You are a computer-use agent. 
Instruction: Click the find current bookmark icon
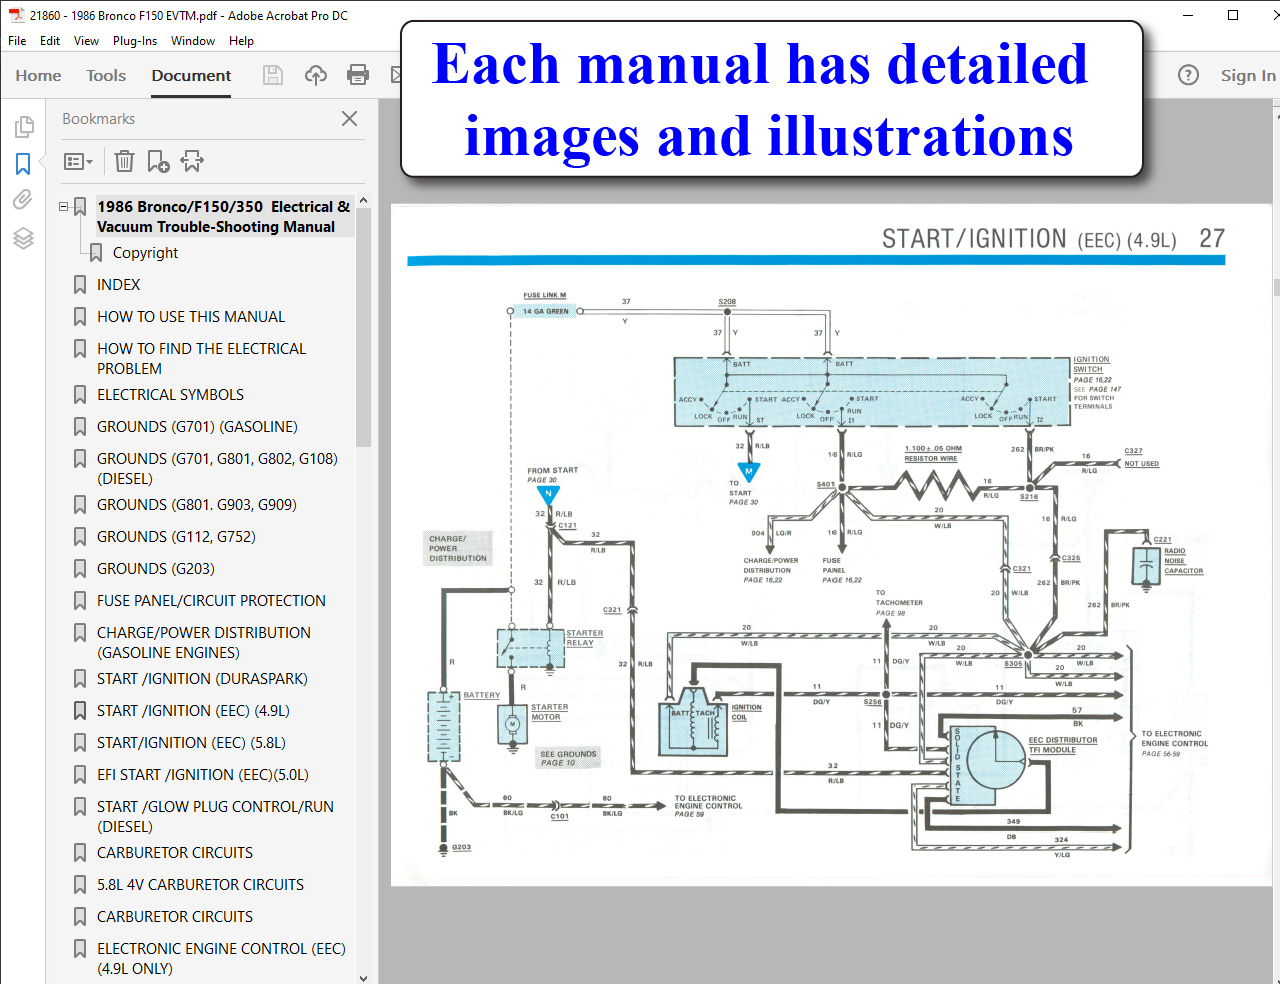(192, 161)
